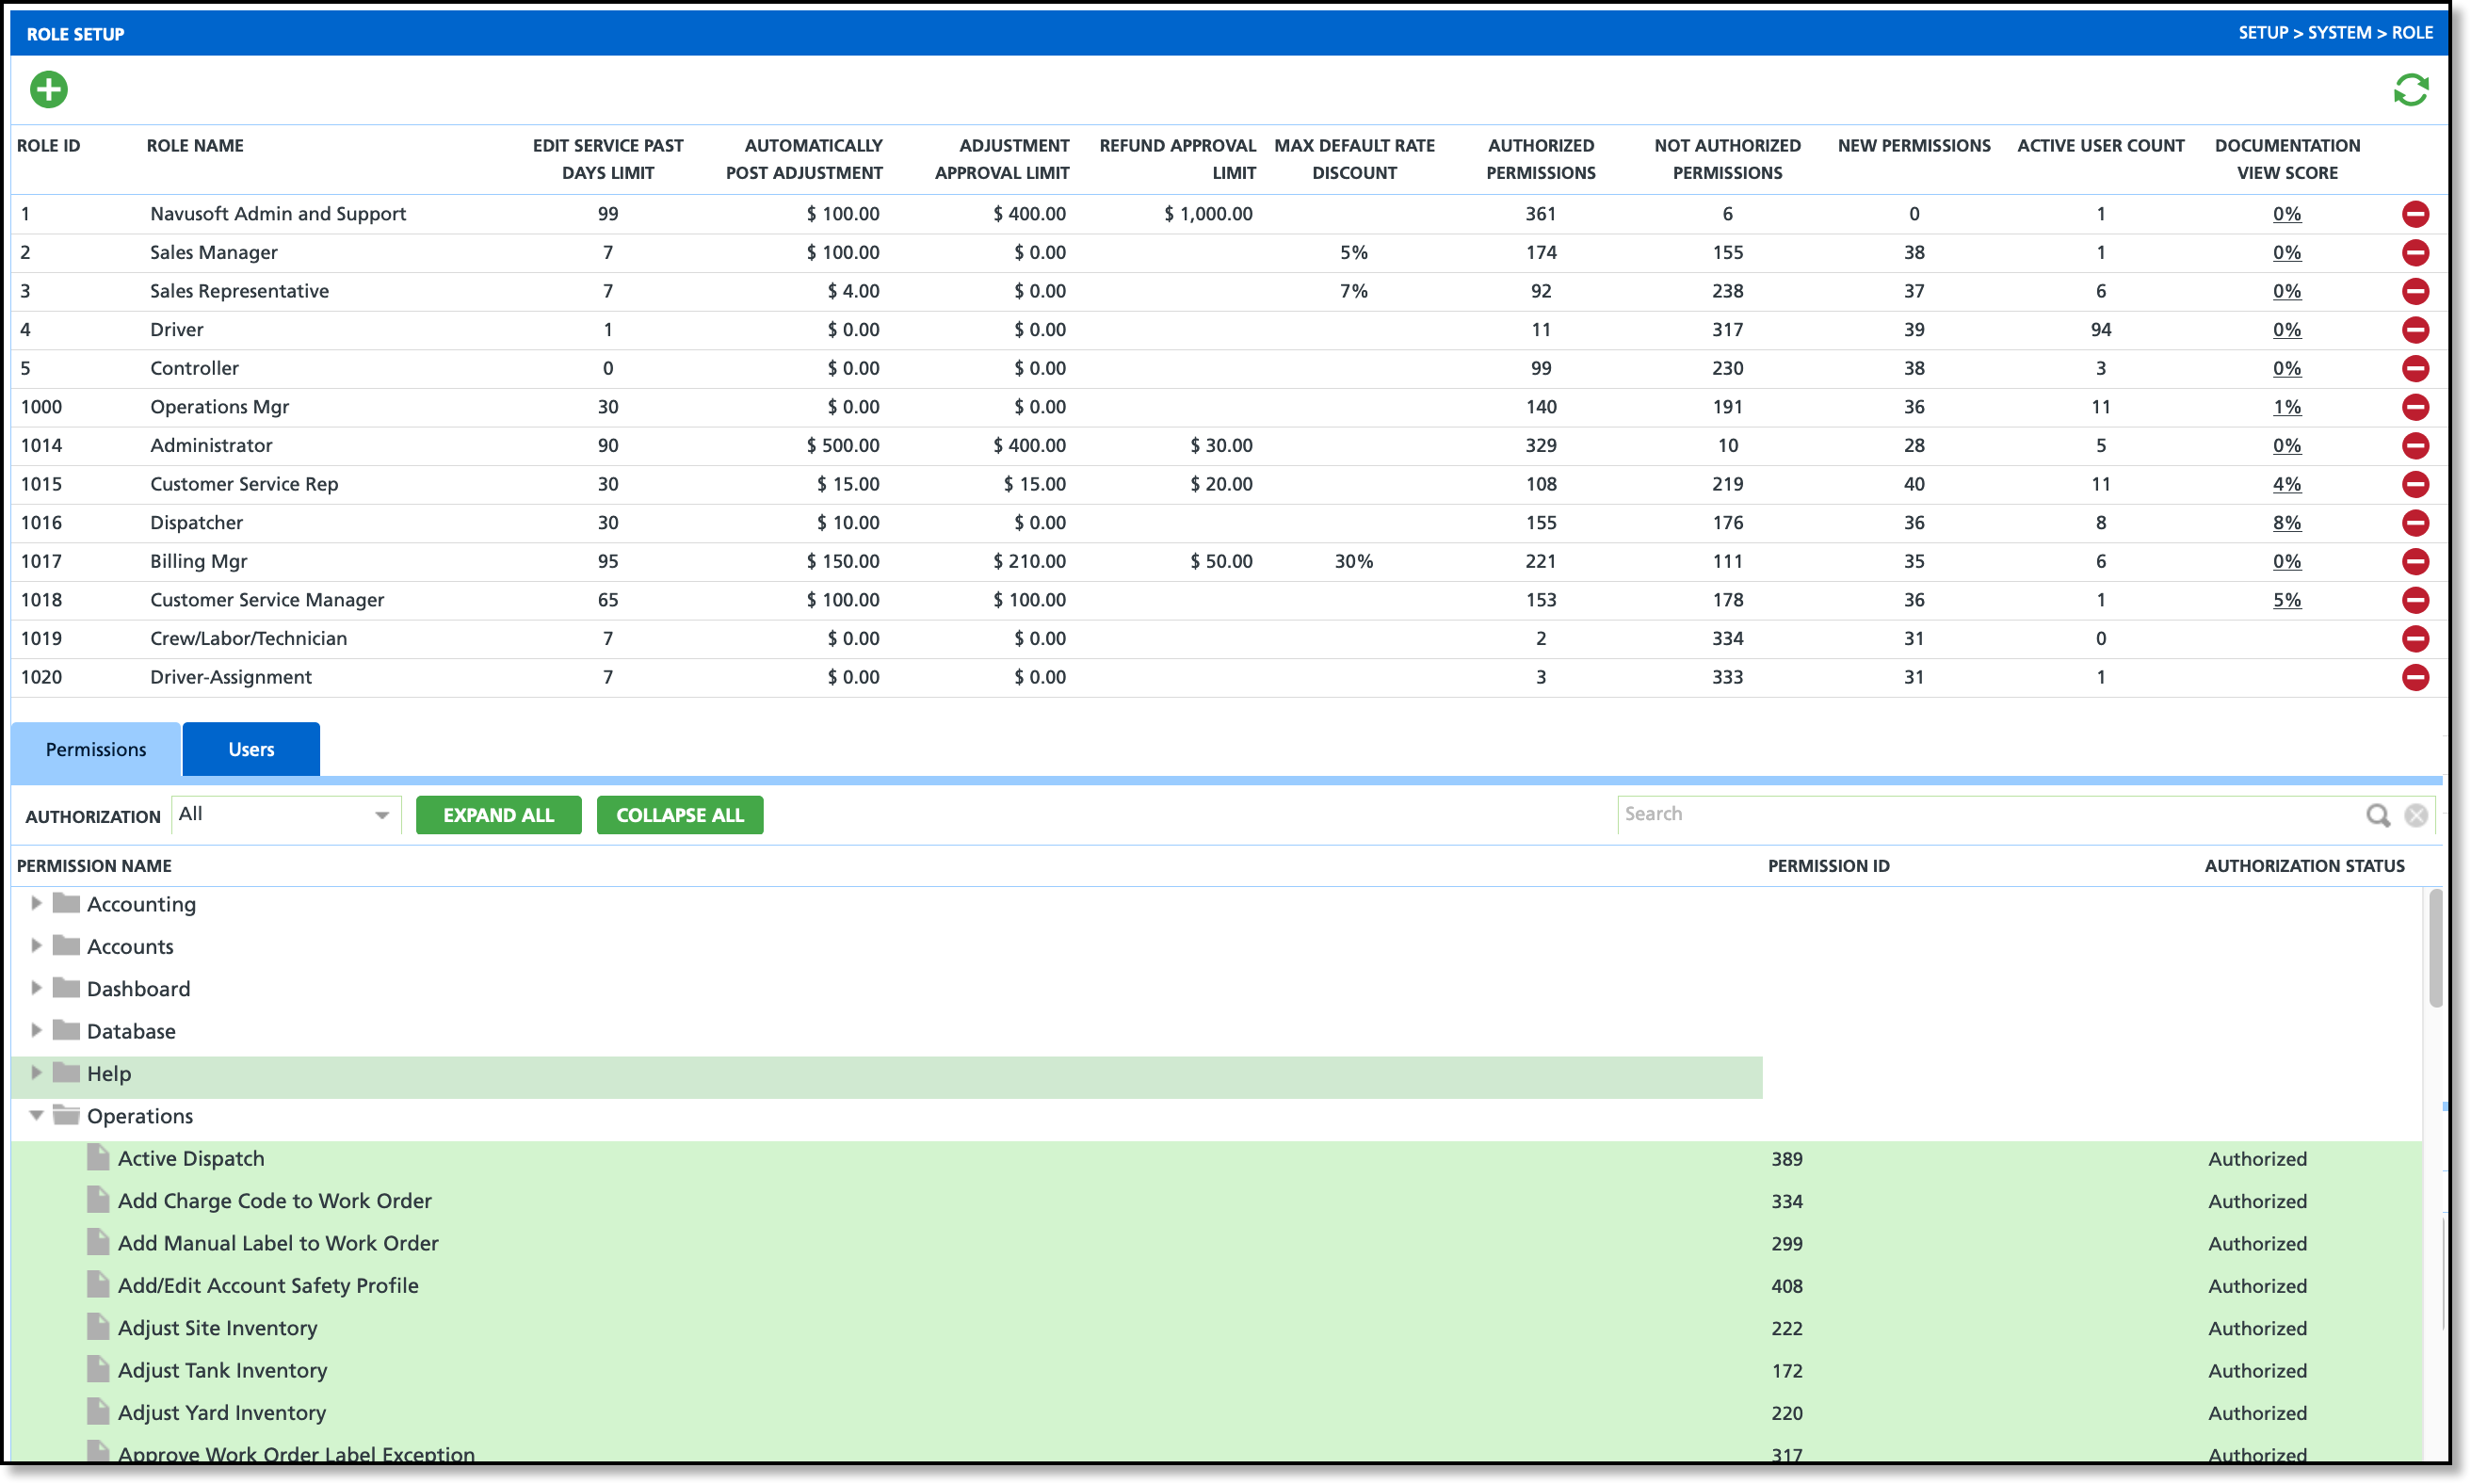Collapse the Operations folder

(36, 1115)
